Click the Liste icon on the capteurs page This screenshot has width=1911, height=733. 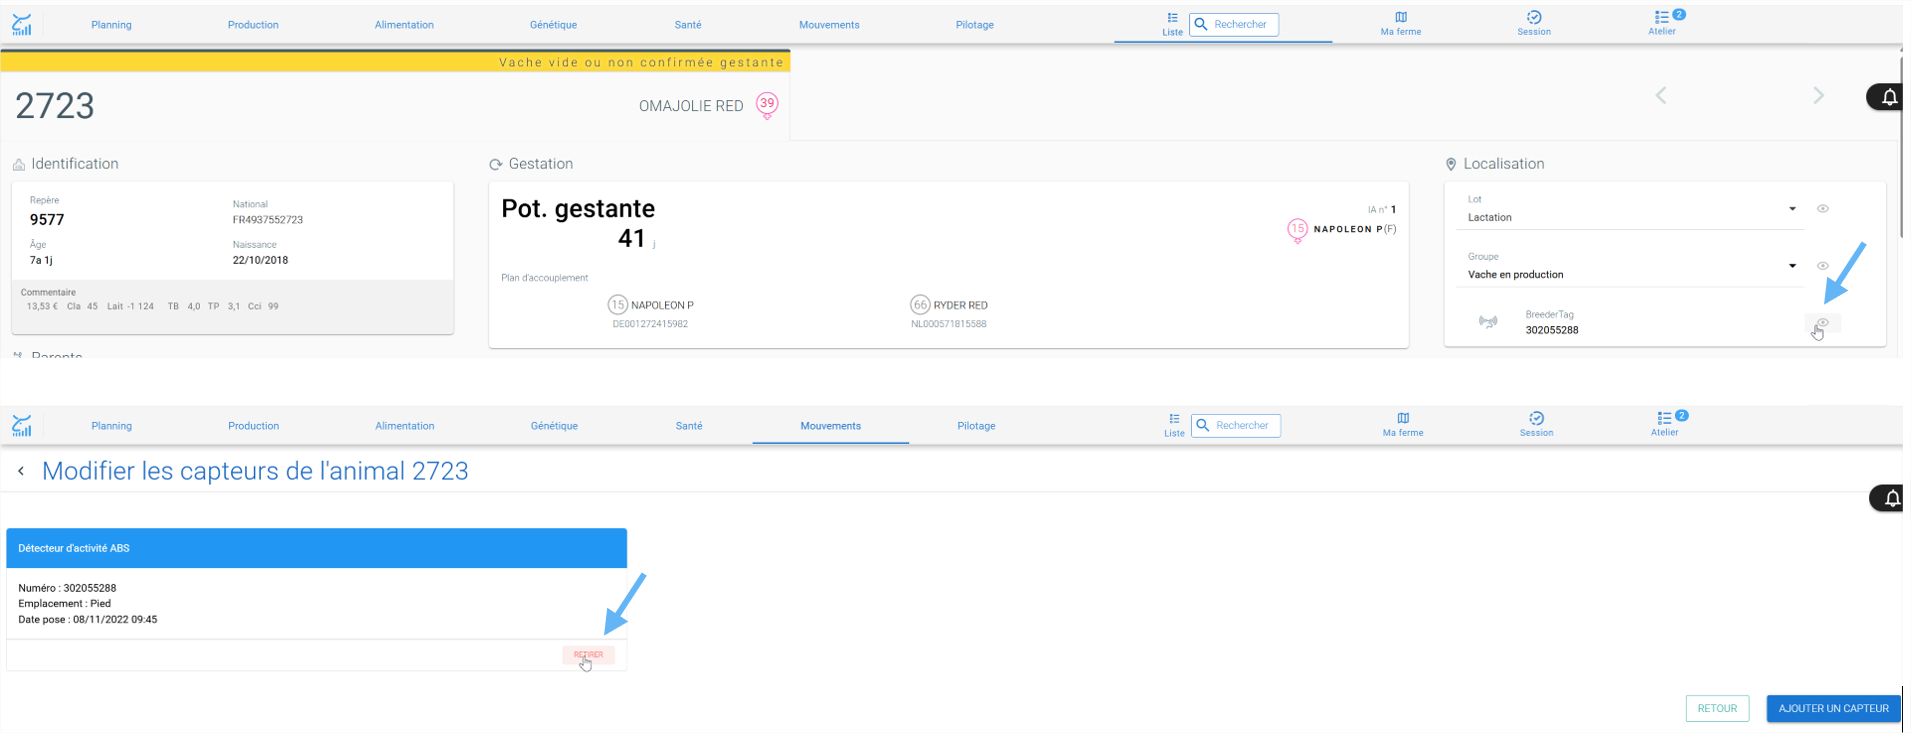[x=1175, y=425]
